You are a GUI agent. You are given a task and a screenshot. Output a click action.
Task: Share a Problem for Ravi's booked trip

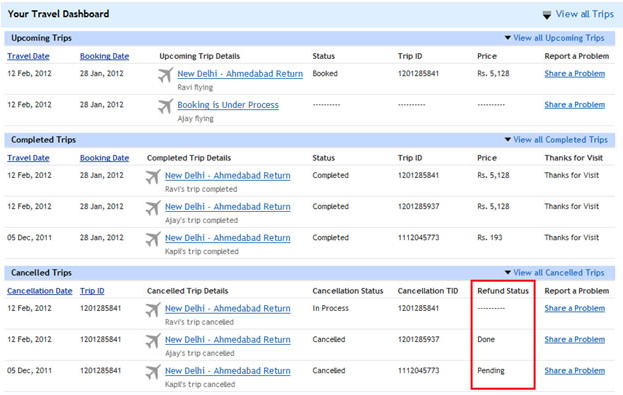click(x=575, y=74)
